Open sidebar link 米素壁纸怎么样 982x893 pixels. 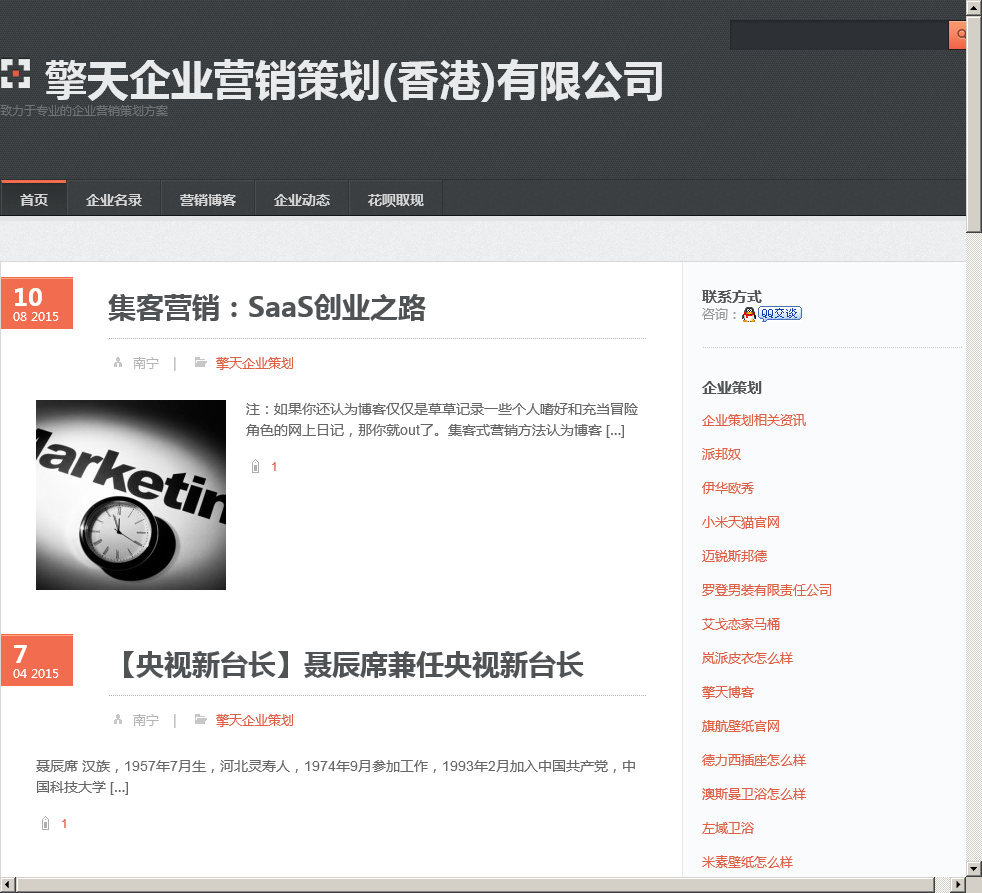point(747,862)
